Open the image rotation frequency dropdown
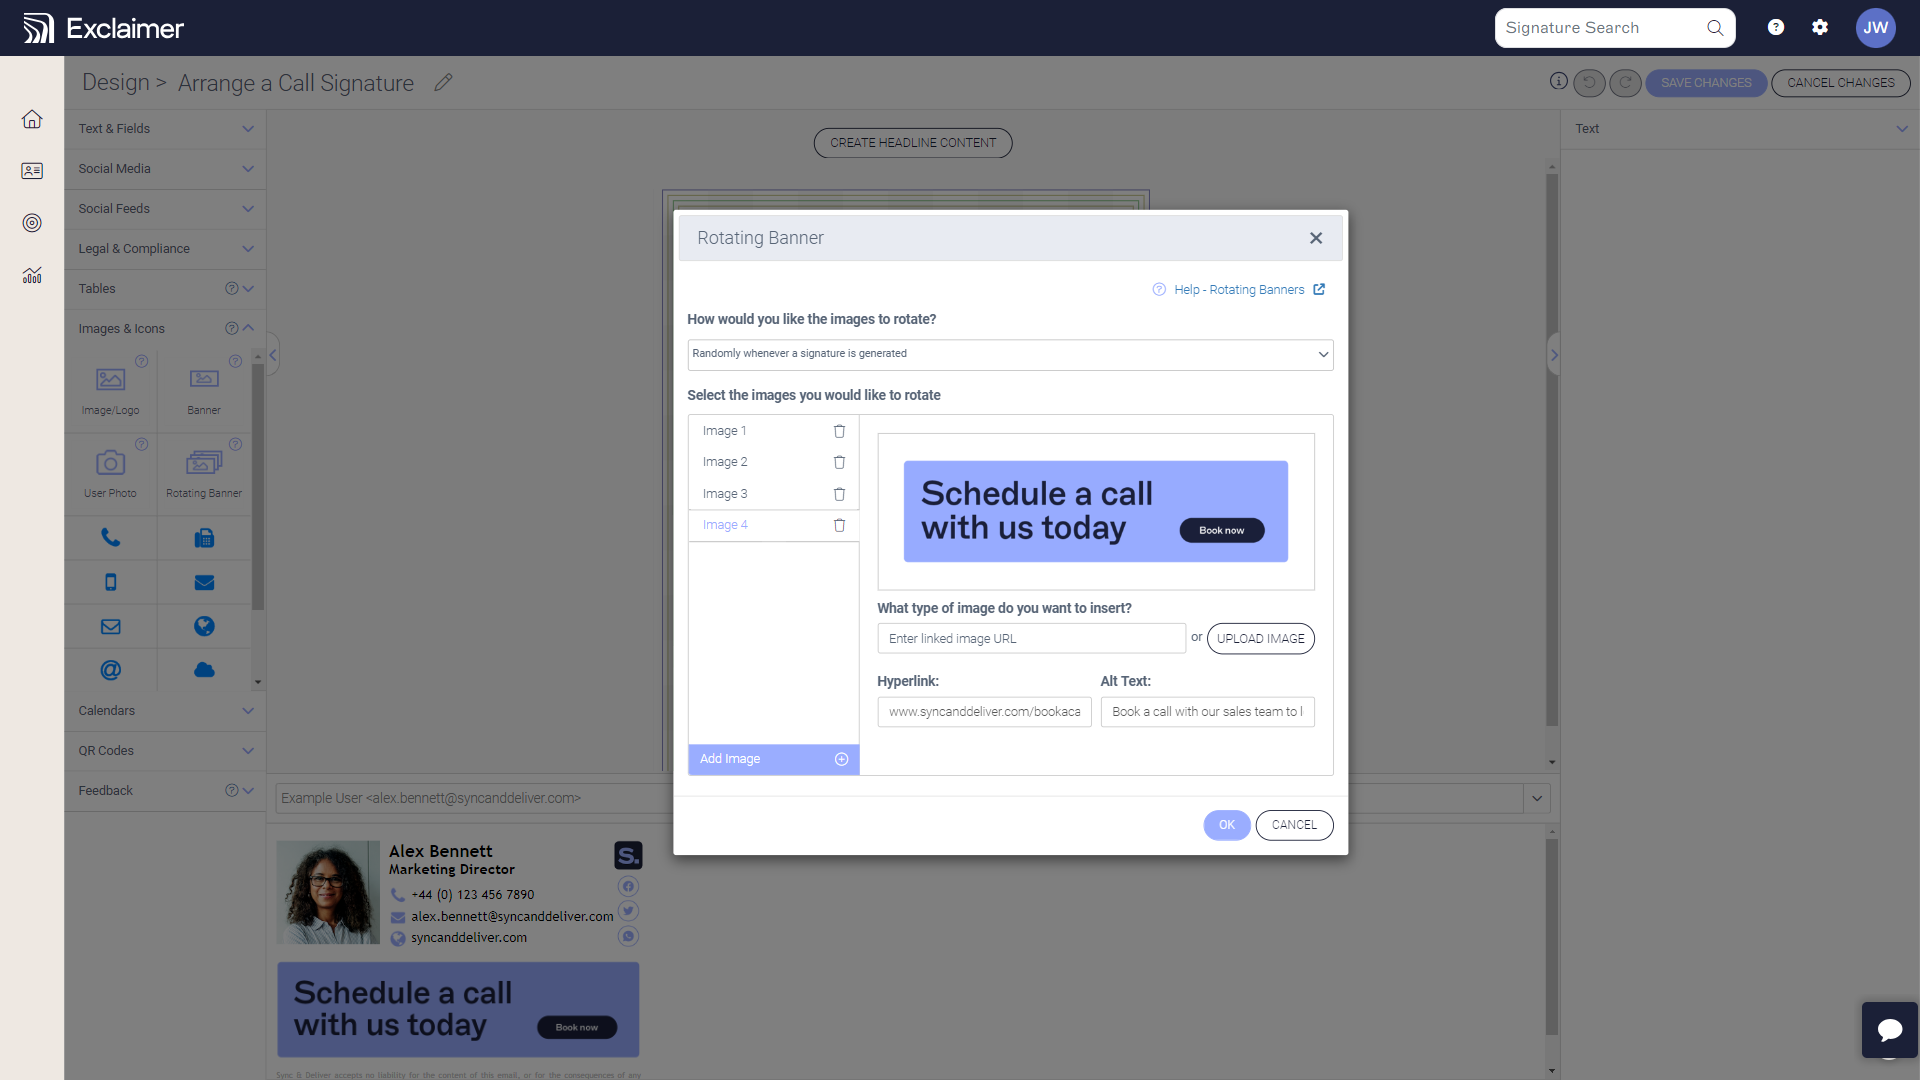The image size is (1920, 1080). [1010, 354]
